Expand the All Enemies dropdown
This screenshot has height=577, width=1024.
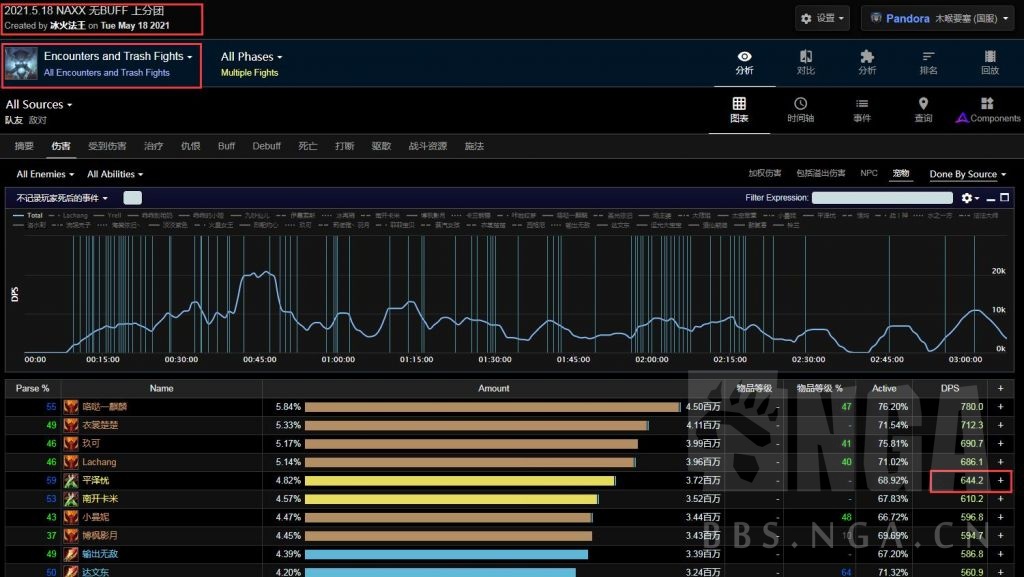tap(41, 174)
